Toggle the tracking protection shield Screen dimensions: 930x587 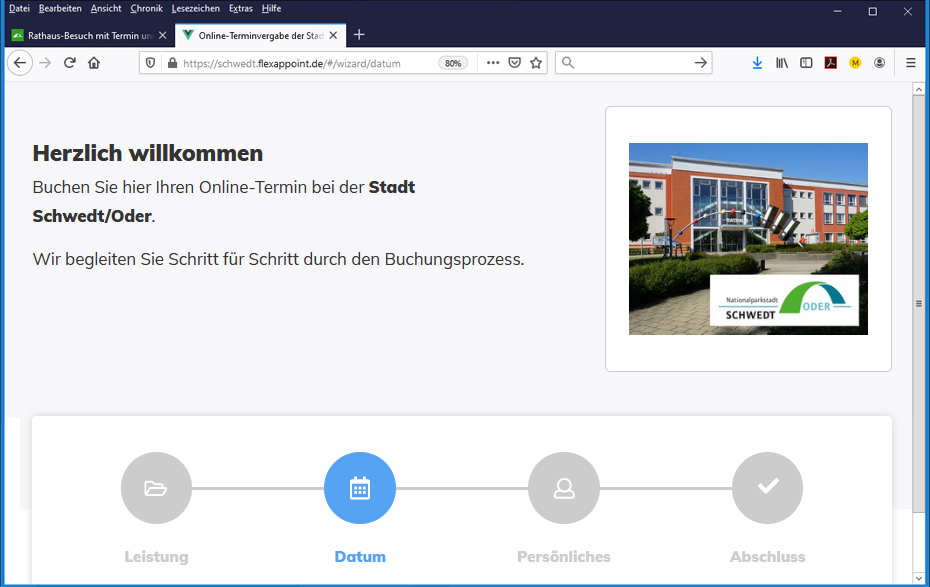tap(151, 62)
